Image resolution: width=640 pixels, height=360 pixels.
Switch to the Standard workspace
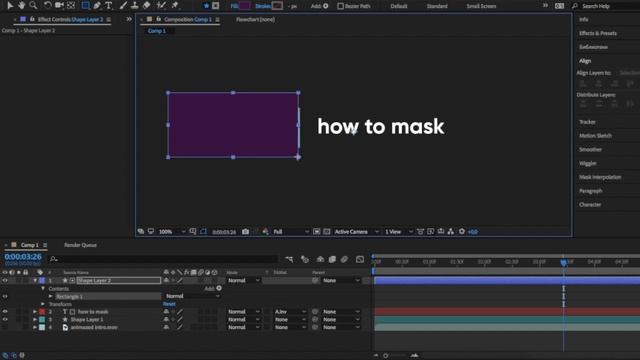(437, 6)
